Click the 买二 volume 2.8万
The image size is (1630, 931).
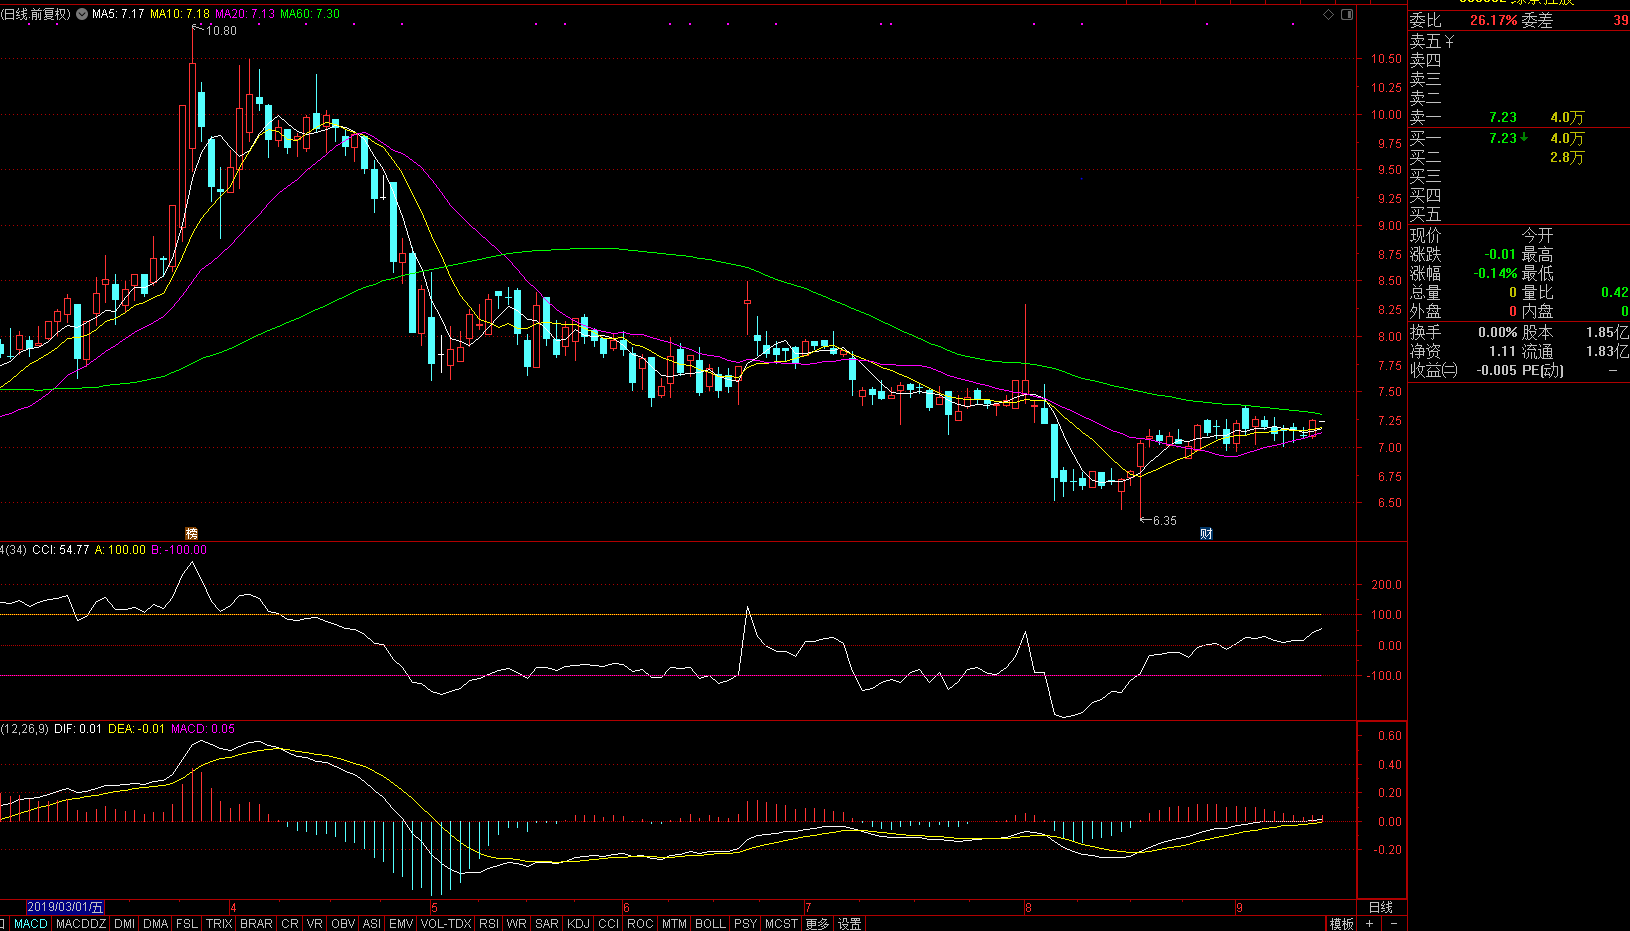point(1567,158)
